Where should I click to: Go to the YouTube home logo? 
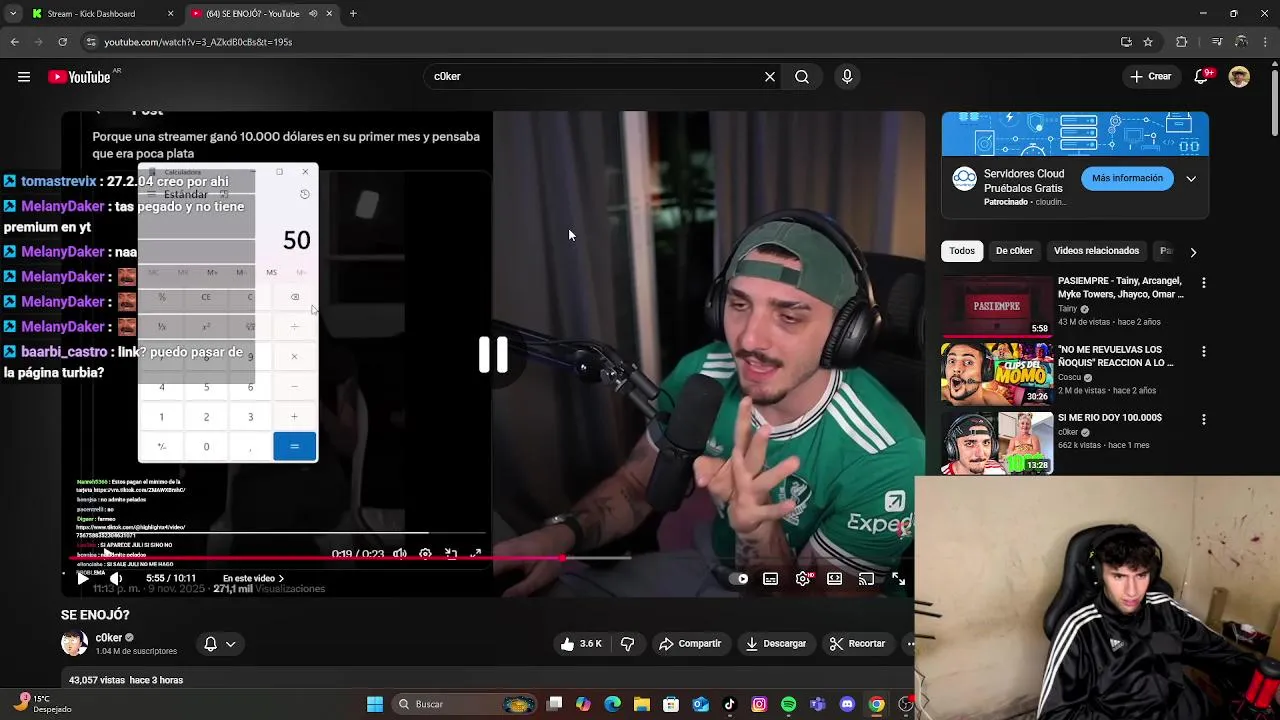(x=79, y=77)
